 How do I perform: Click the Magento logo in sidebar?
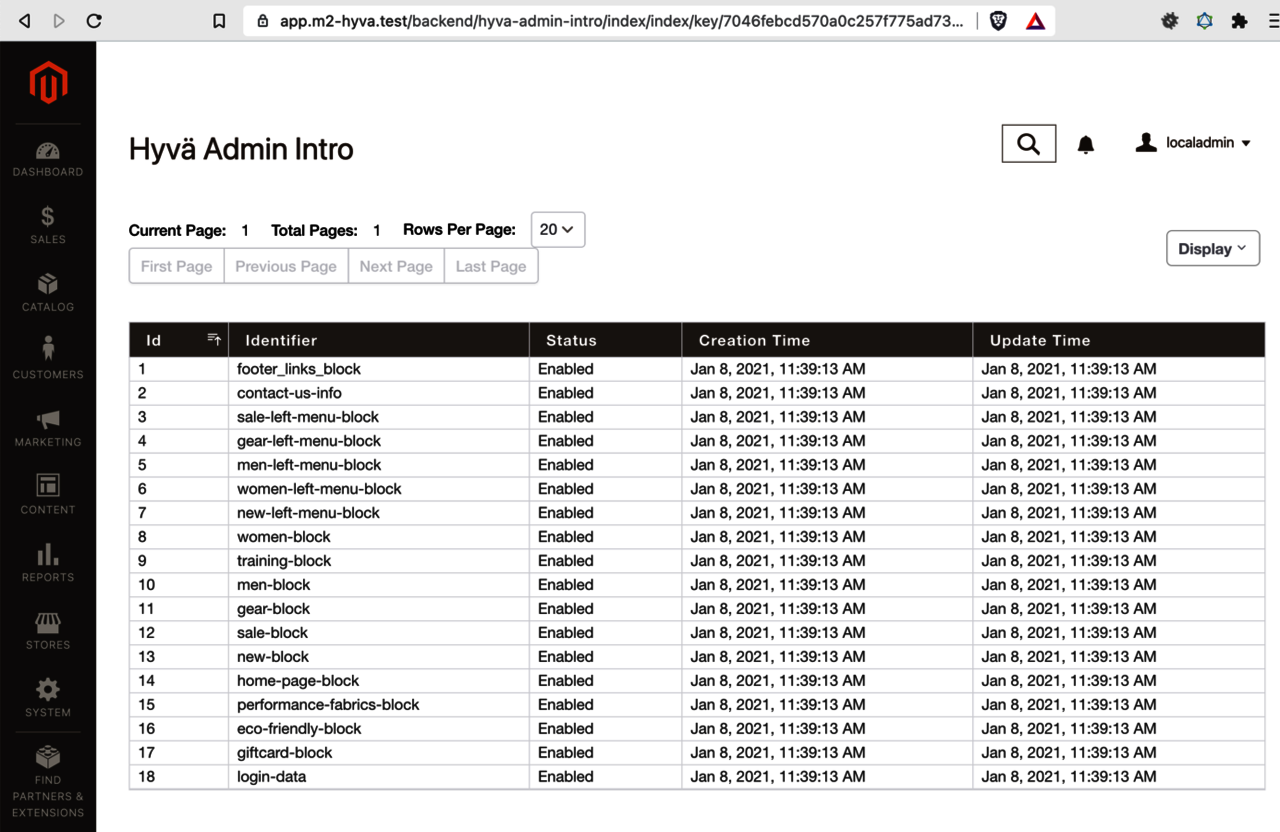coord(48,82)
